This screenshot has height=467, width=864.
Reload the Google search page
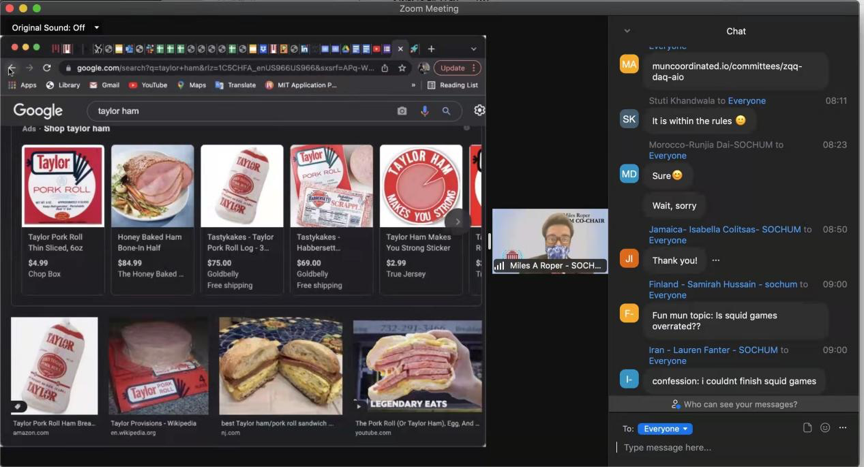click(x=47, y=68)
